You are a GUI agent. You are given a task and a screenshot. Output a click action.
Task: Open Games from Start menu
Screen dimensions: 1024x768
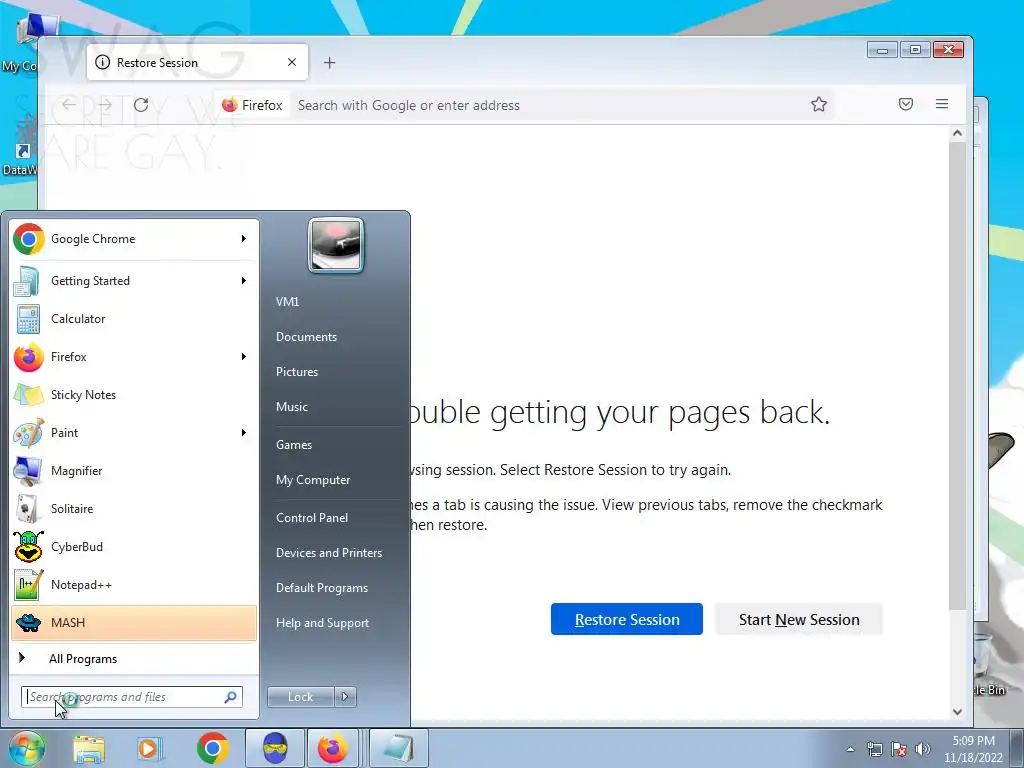pos(294,445)
